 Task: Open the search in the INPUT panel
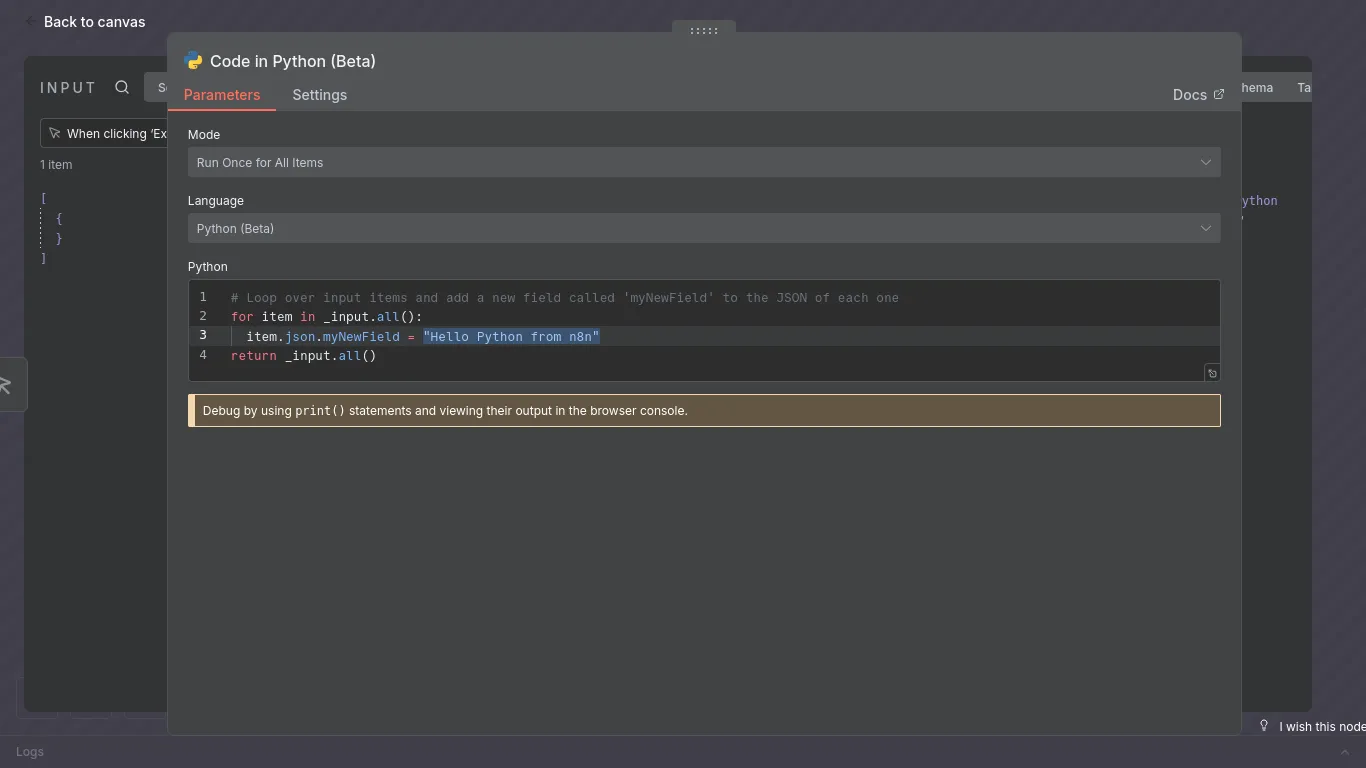122,88
